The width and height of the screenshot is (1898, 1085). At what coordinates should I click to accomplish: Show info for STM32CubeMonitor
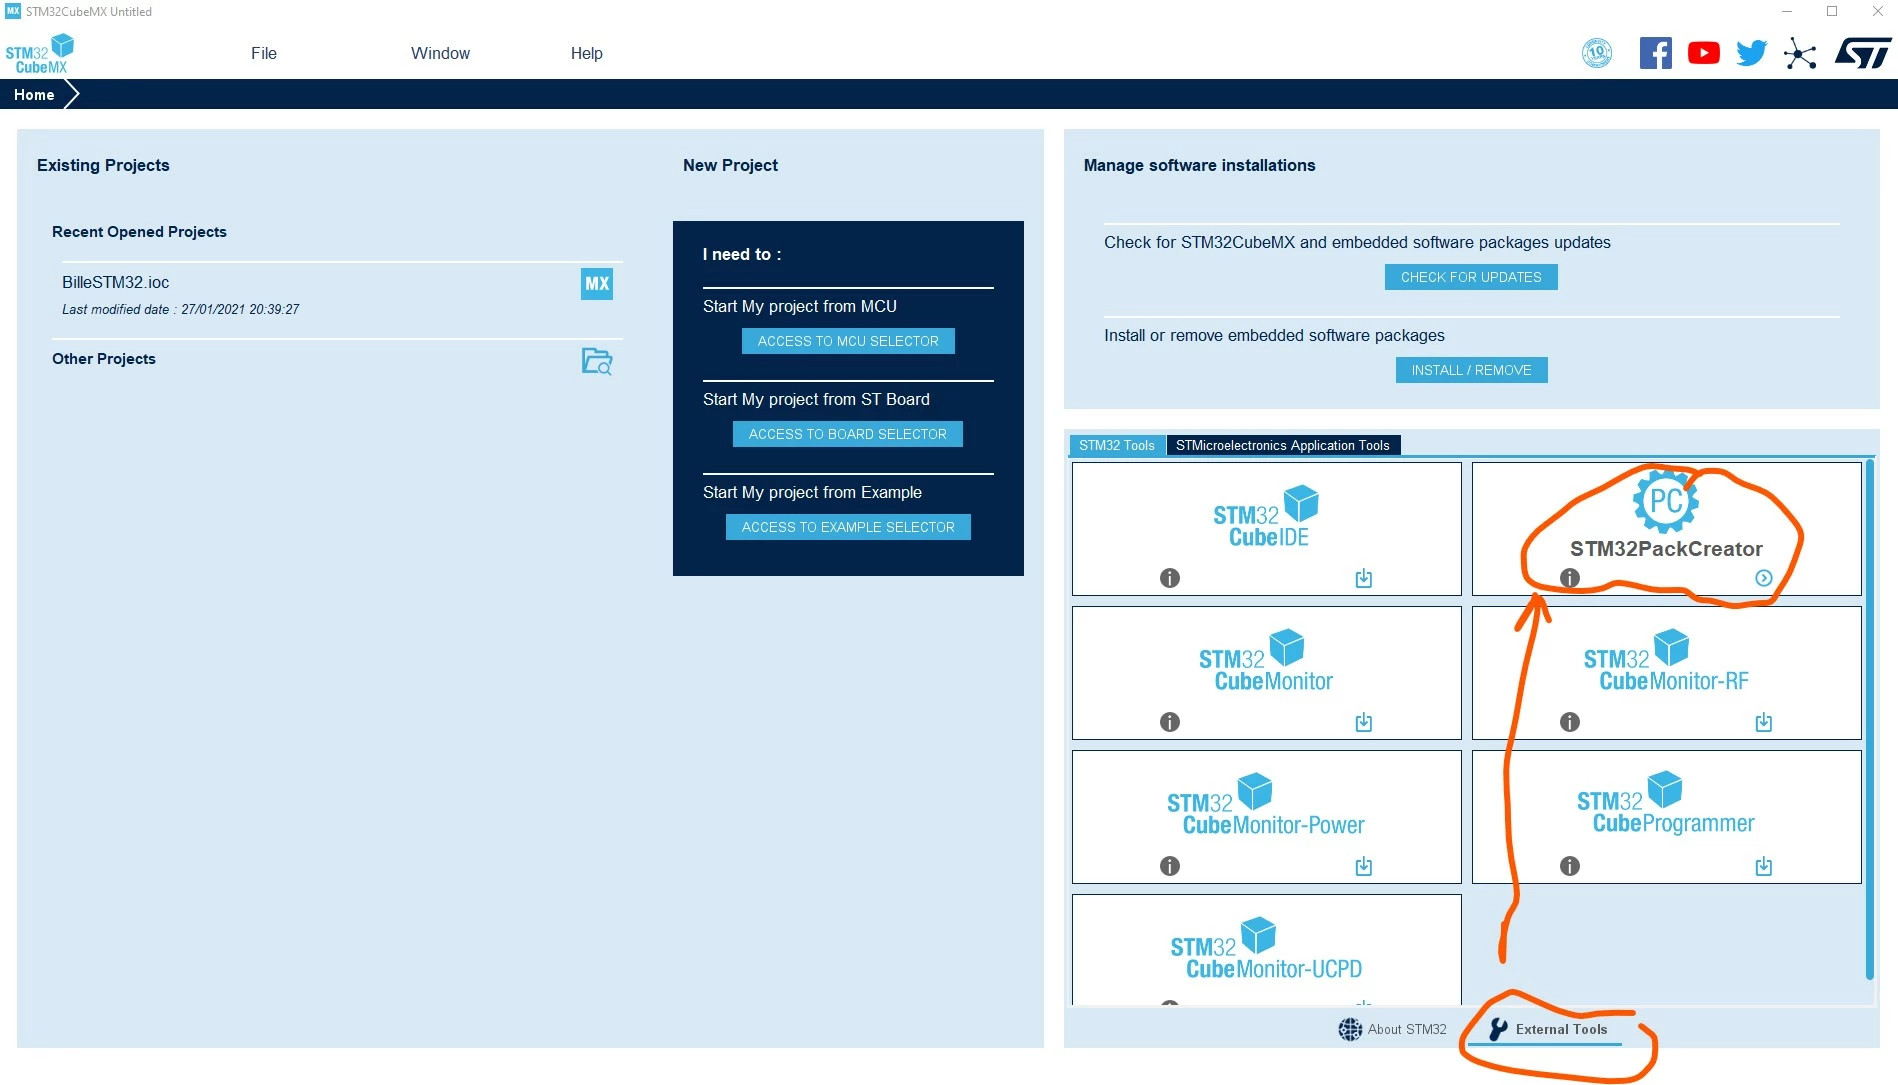click(1170, 722)
